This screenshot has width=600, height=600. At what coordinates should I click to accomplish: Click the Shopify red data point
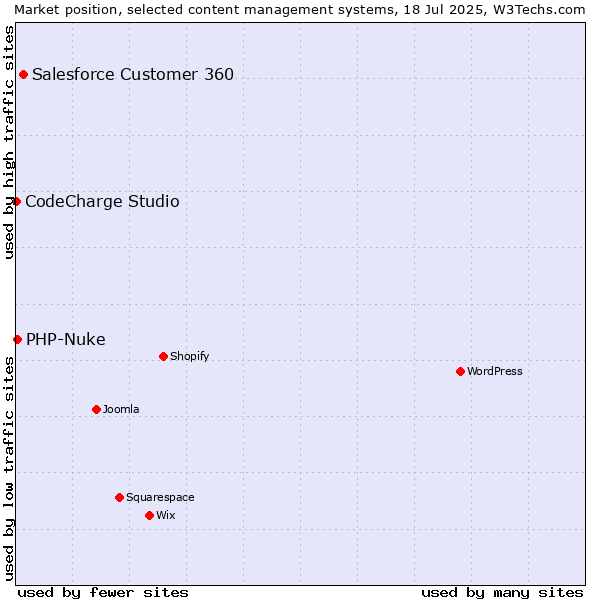163,357
